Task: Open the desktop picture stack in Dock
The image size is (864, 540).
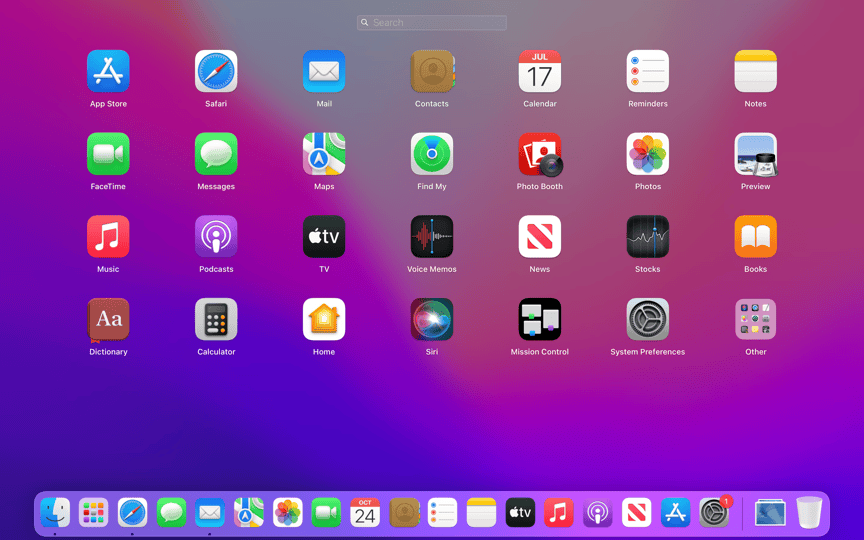Action: click(770, 513)
